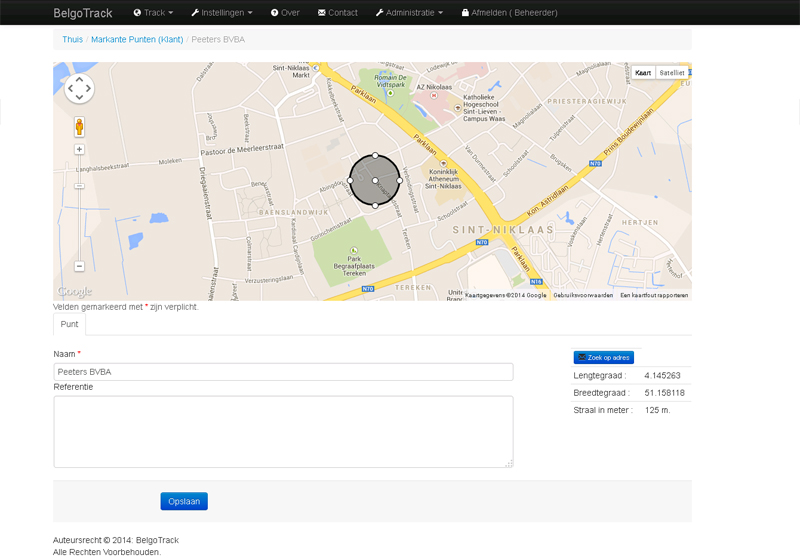
Task: Pick the Street View pegman icon
Action: (79, 126)
